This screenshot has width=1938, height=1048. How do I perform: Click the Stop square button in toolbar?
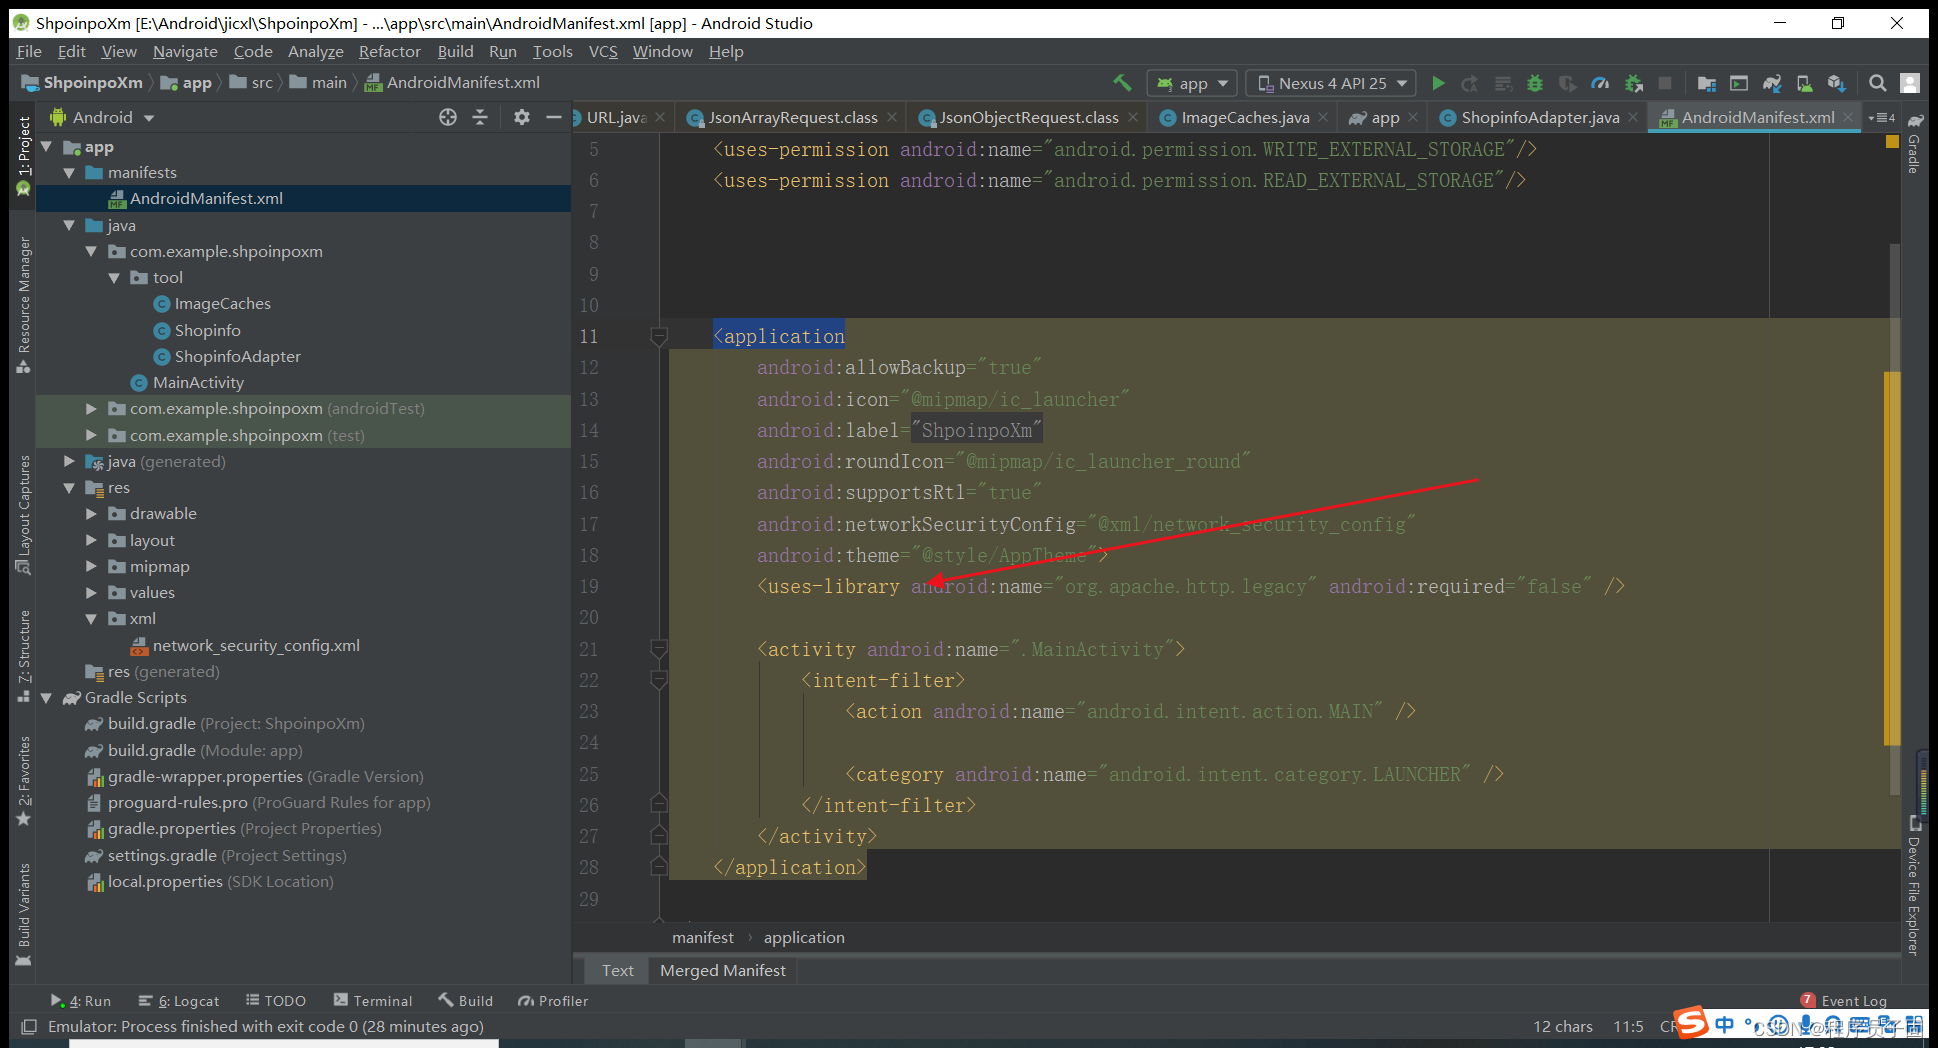[x=1665, y=83]
